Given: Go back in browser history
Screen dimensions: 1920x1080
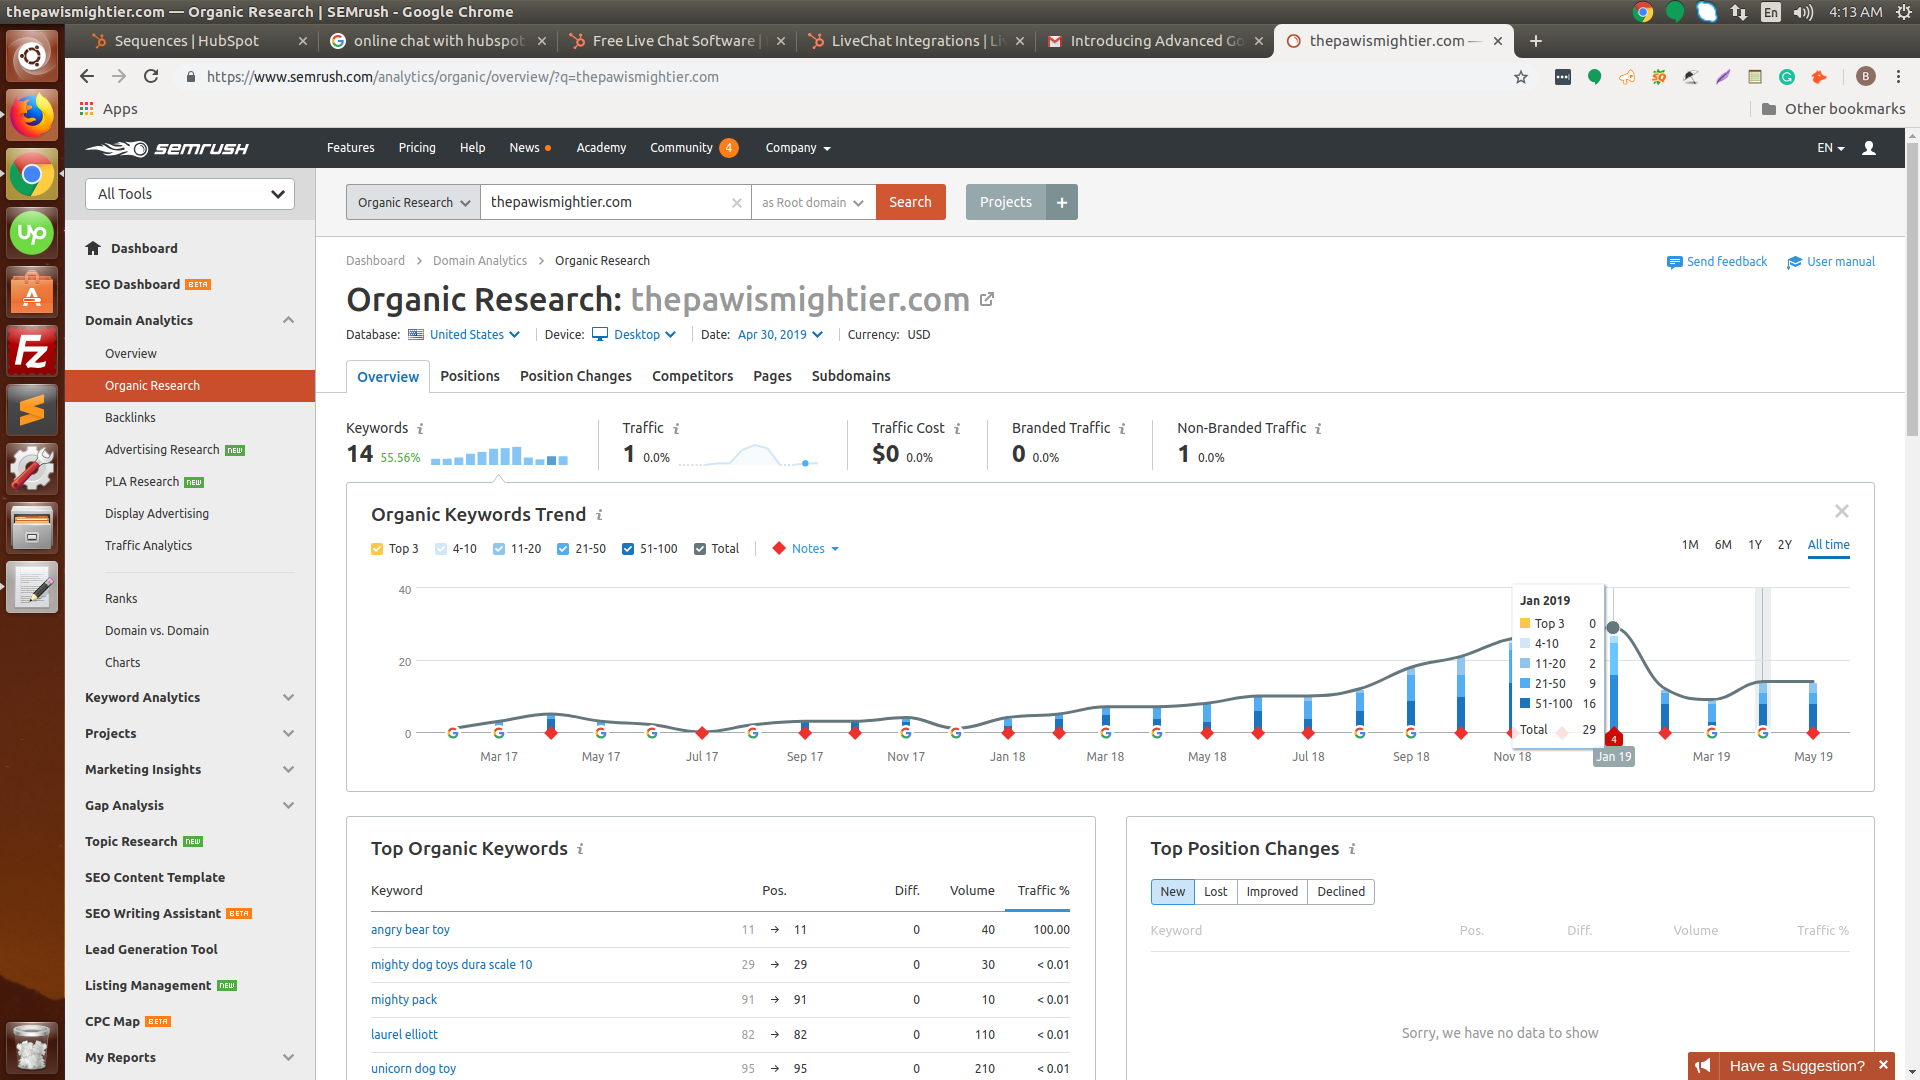Looking at the screenshot, I should click(87, 76).
